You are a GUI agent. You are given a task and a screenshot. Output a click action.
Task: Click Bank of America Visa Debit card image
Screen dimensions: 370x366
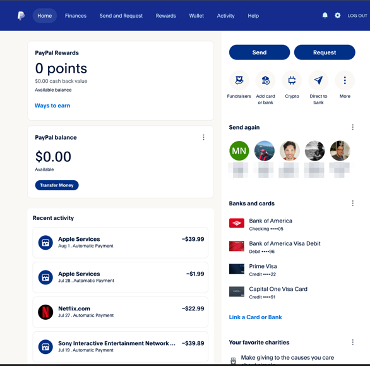coord(236,246)
